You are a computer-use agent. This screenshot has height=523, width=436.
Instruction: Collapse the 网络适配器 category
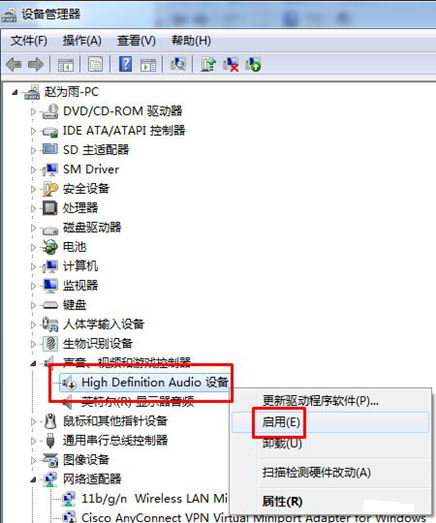pos(33,480)
